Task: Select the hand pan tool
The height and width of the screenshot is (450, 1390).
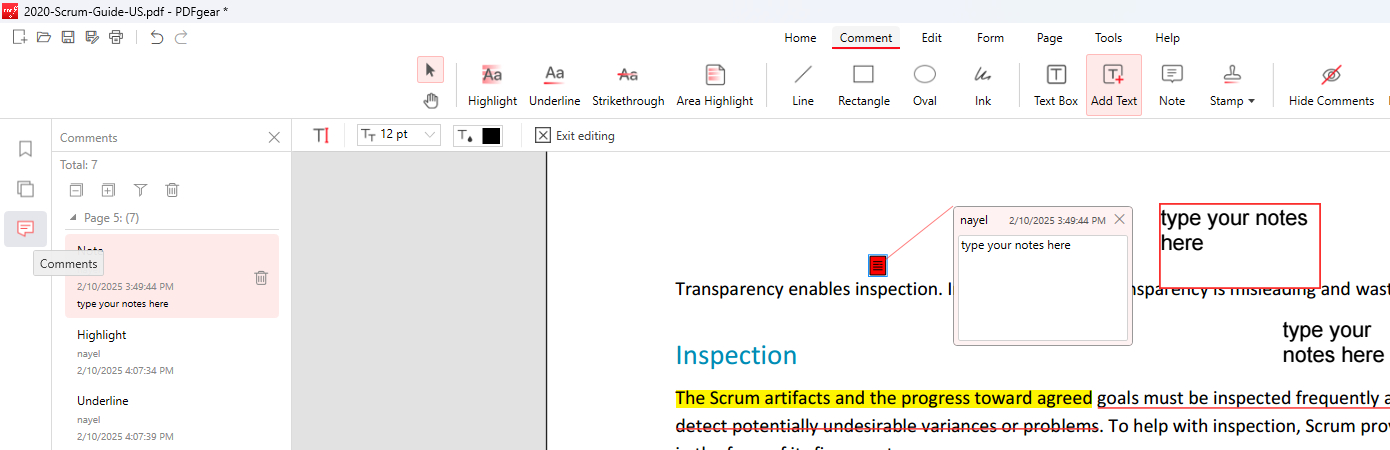Action: pos(430,100)
